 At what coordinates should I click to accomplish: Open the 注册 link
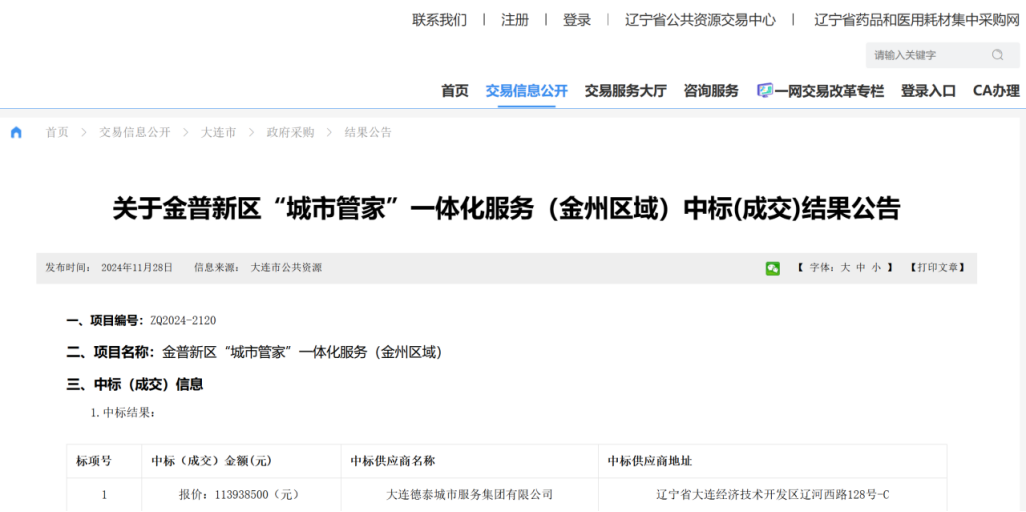[515, 20]
